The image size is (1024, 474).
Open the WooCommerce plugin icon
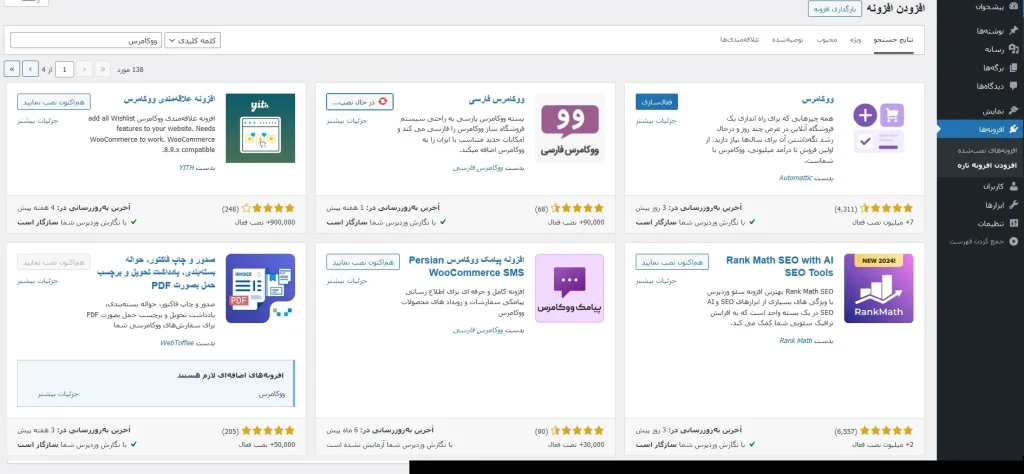click(878, 128)
